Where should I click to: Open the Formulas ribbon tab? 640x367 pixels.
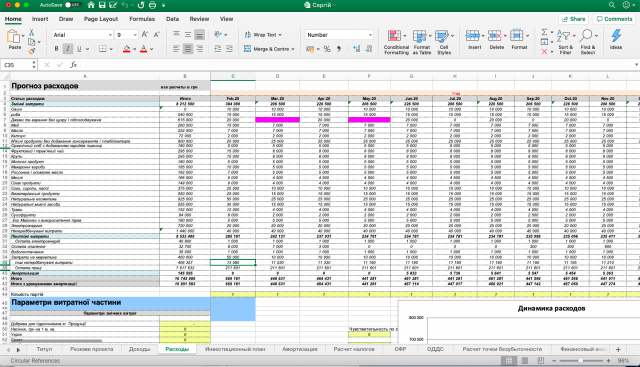coord(142,19)
